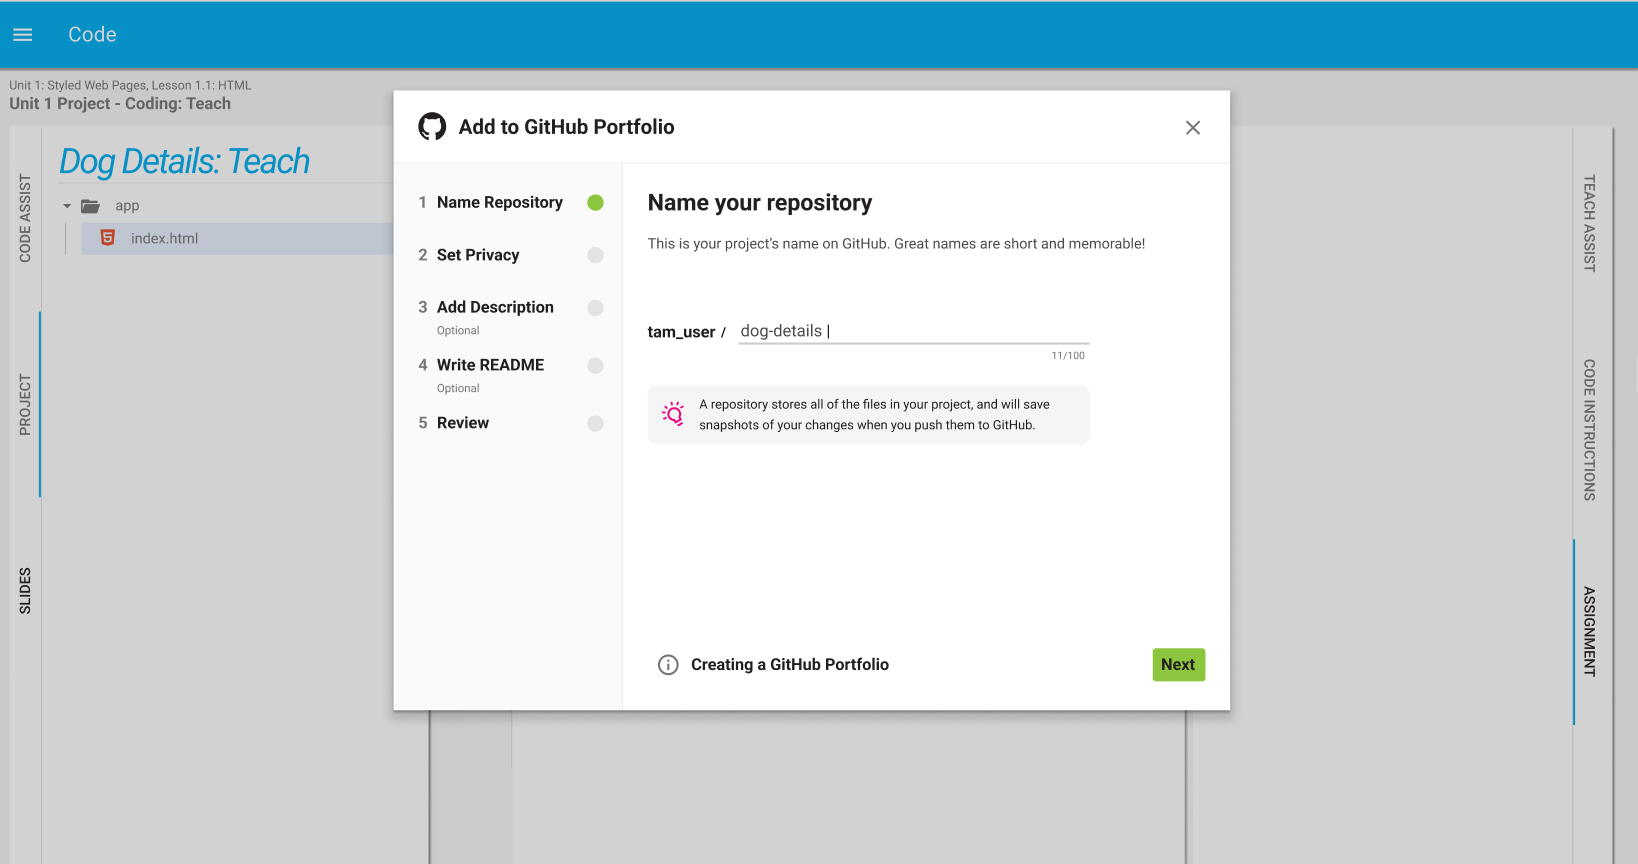This screenshot has width=1638, height=864.
Task: Click the lightbulb tip icon
Action: tap(673, 414)
